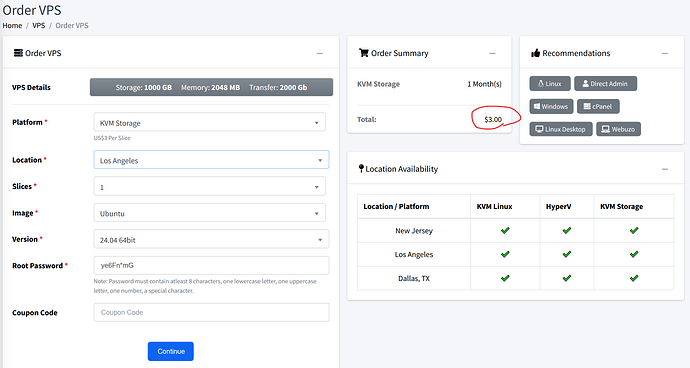This screenshot has height=368, width=690.
Task: Click the VPS Details storage/memory/transfer bar
Action: pyautogui.click(x=211, y=87)
